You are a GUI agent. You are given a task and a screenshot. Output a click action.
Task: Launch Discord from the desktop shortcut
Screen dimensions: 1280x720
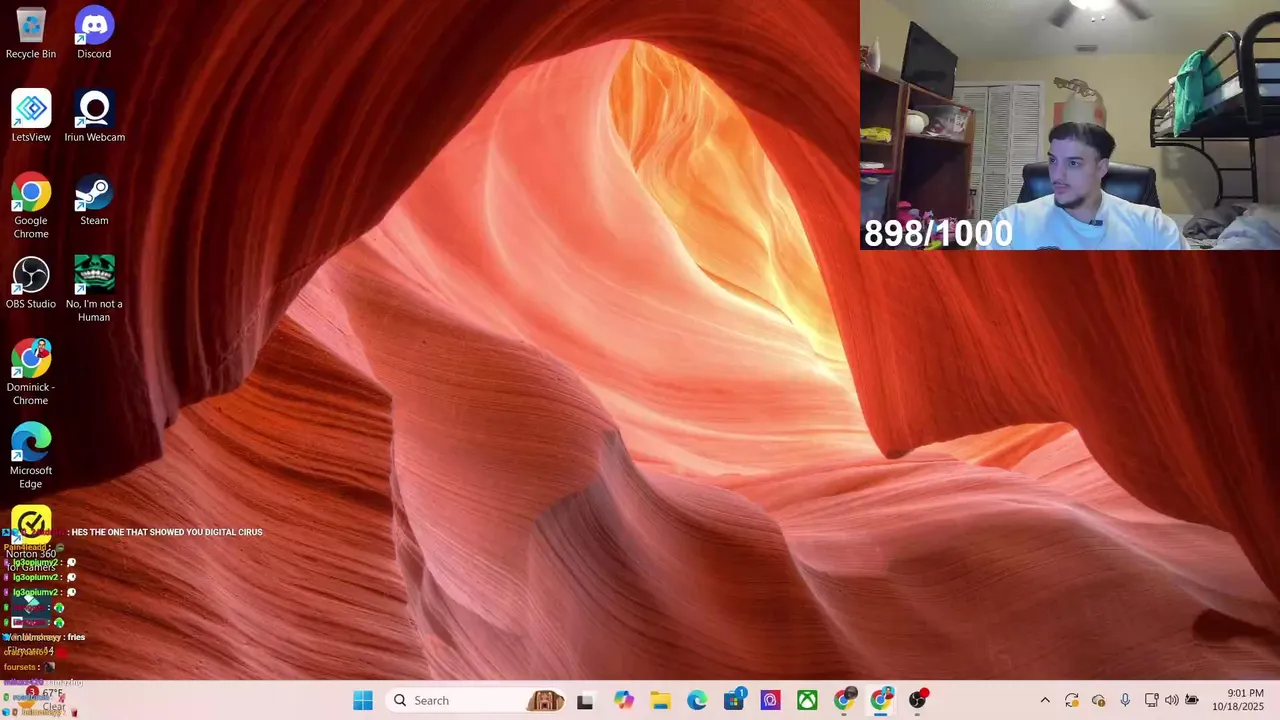(x=94, y=33)
